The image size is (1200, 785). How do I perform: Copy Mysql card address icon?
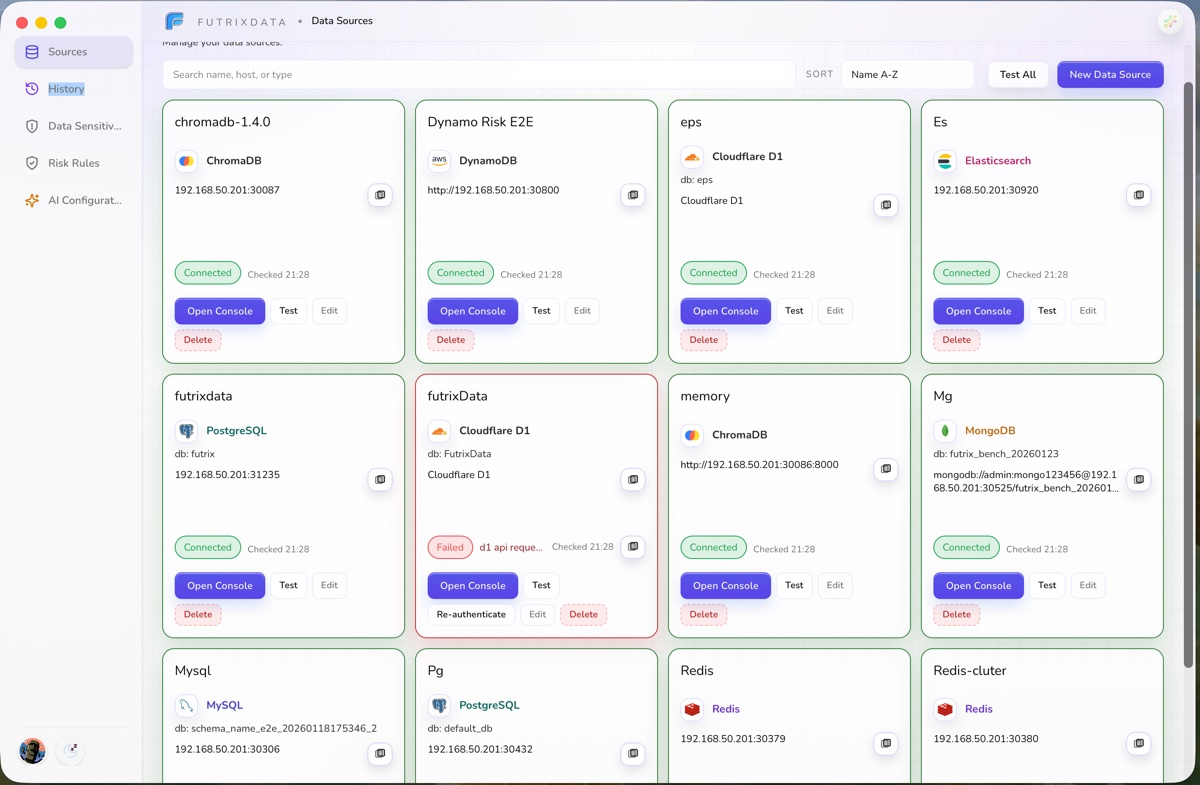tap(380, 754)
